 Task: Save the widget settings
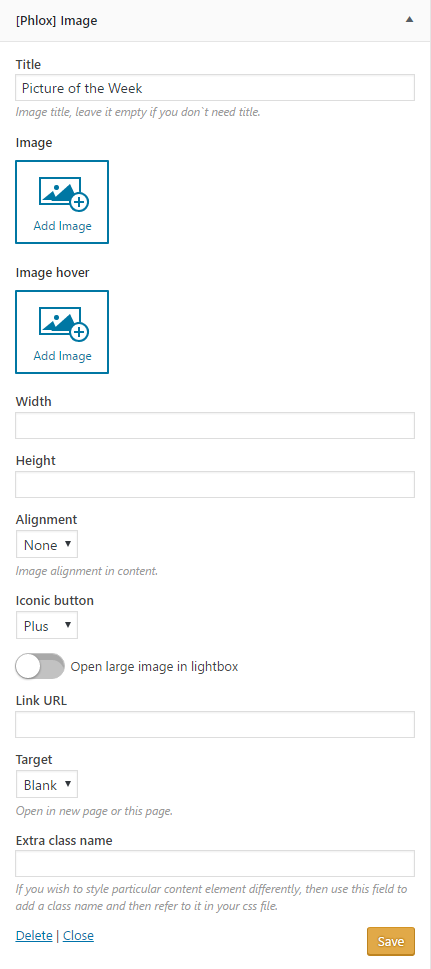tap(391, 941)
